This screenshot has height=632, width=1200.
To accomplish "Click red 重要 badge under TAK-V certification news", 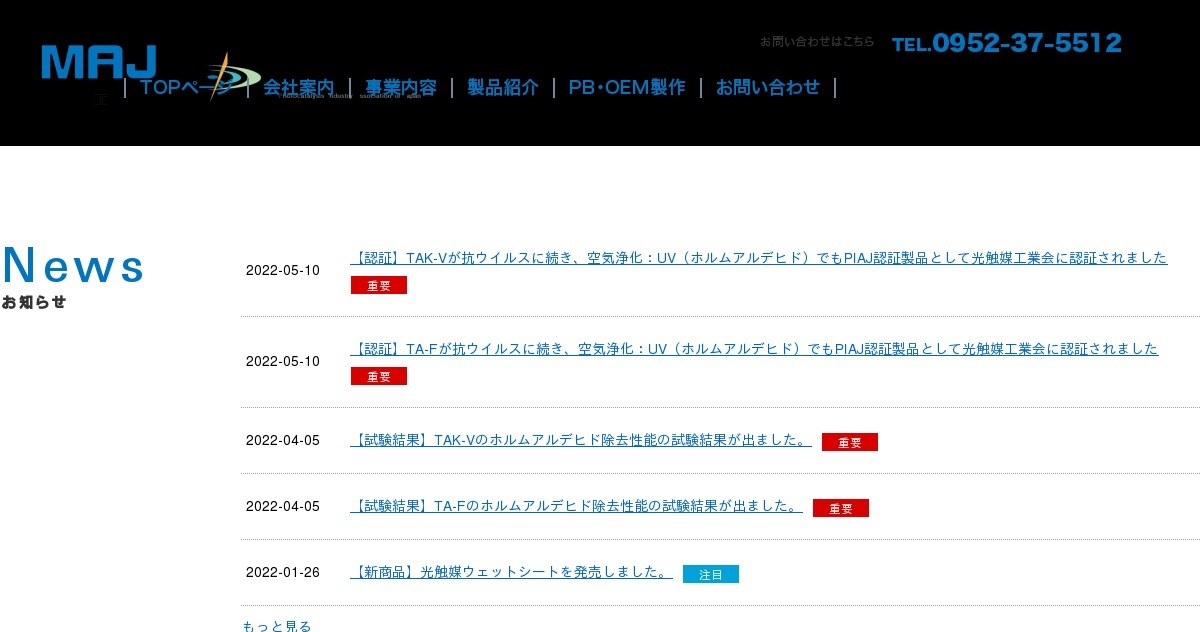I will click(x=379, y=285).
